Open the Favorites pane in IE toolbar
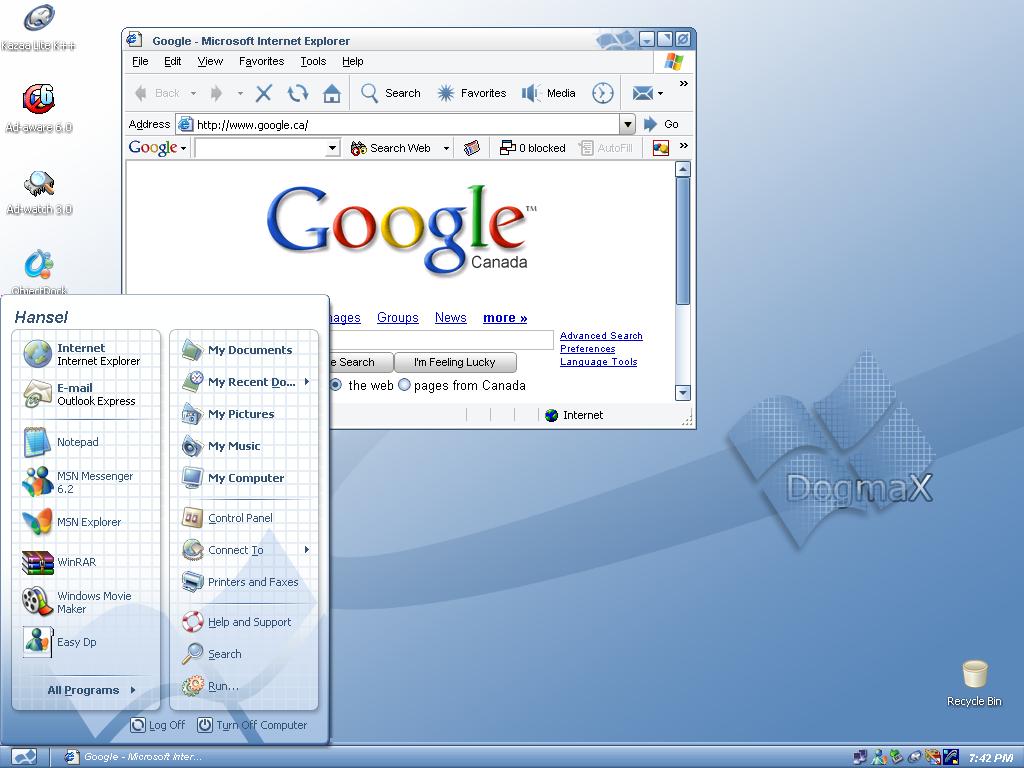Viewport: 1024px width, 768px height. coord(472,93)
